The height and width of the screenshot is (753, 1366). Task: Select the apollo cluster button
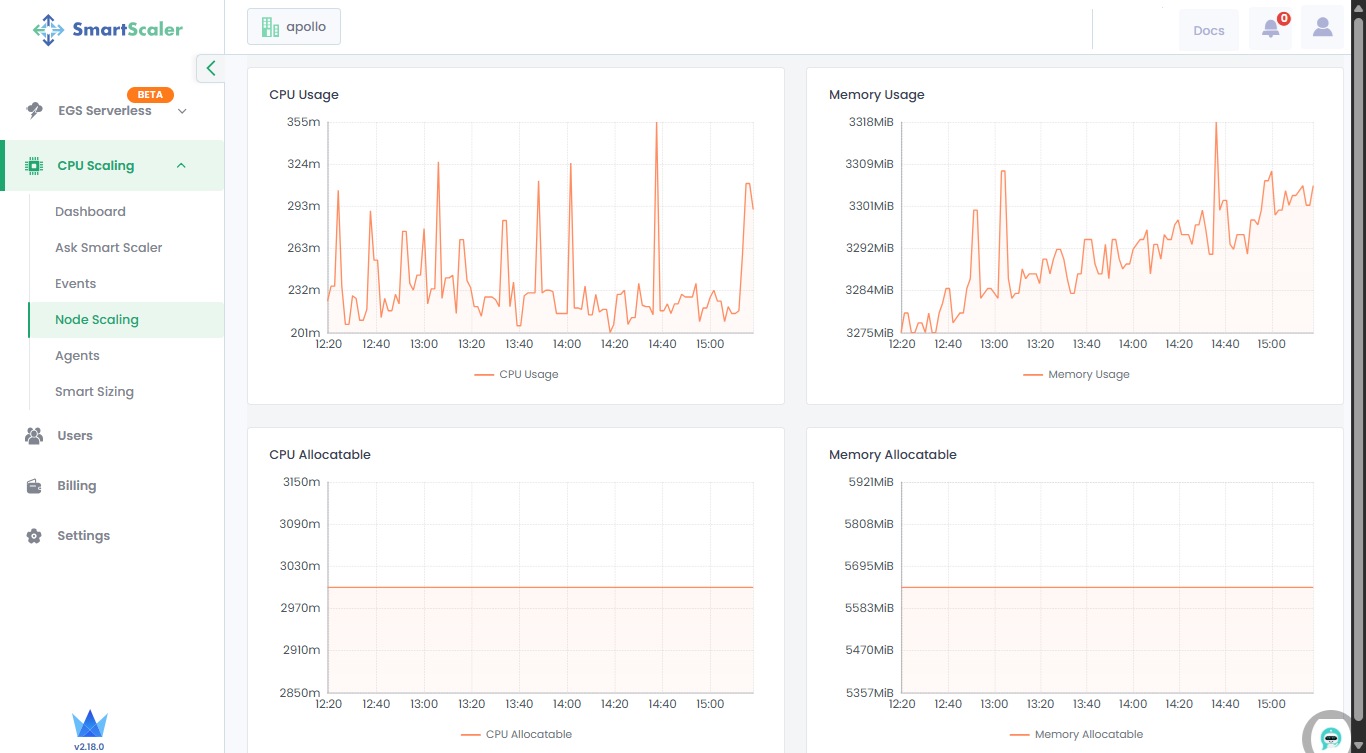294,27
